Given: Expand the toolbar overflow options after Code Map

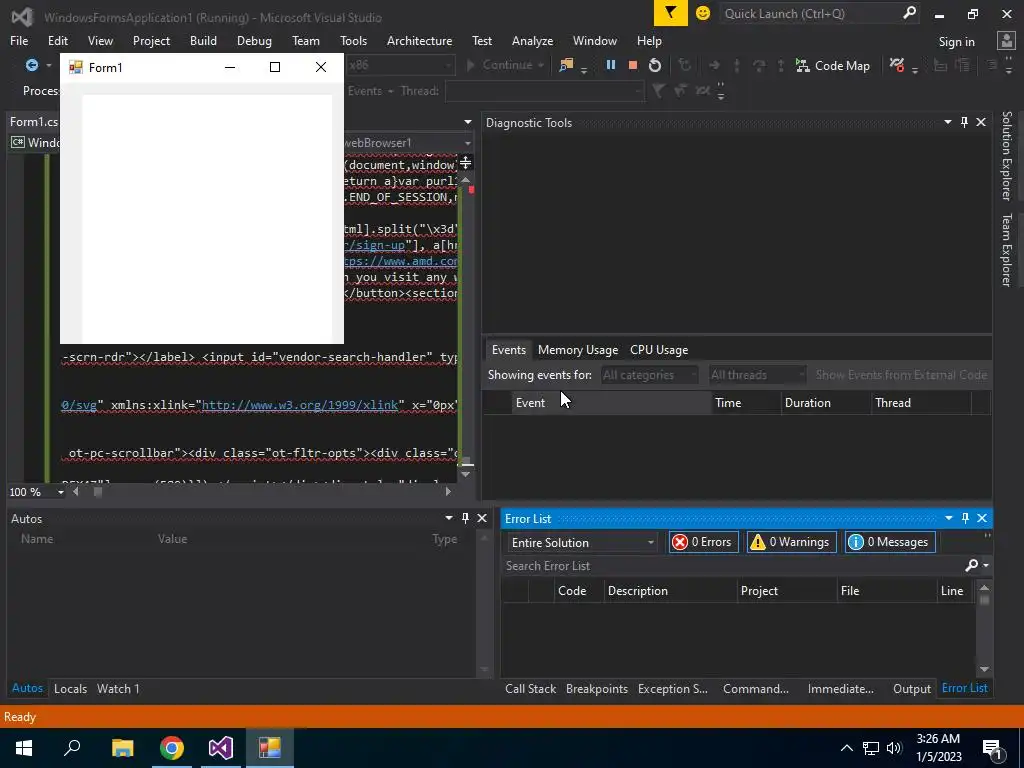Looking at the screenshot, I should [x=914, y=70].
